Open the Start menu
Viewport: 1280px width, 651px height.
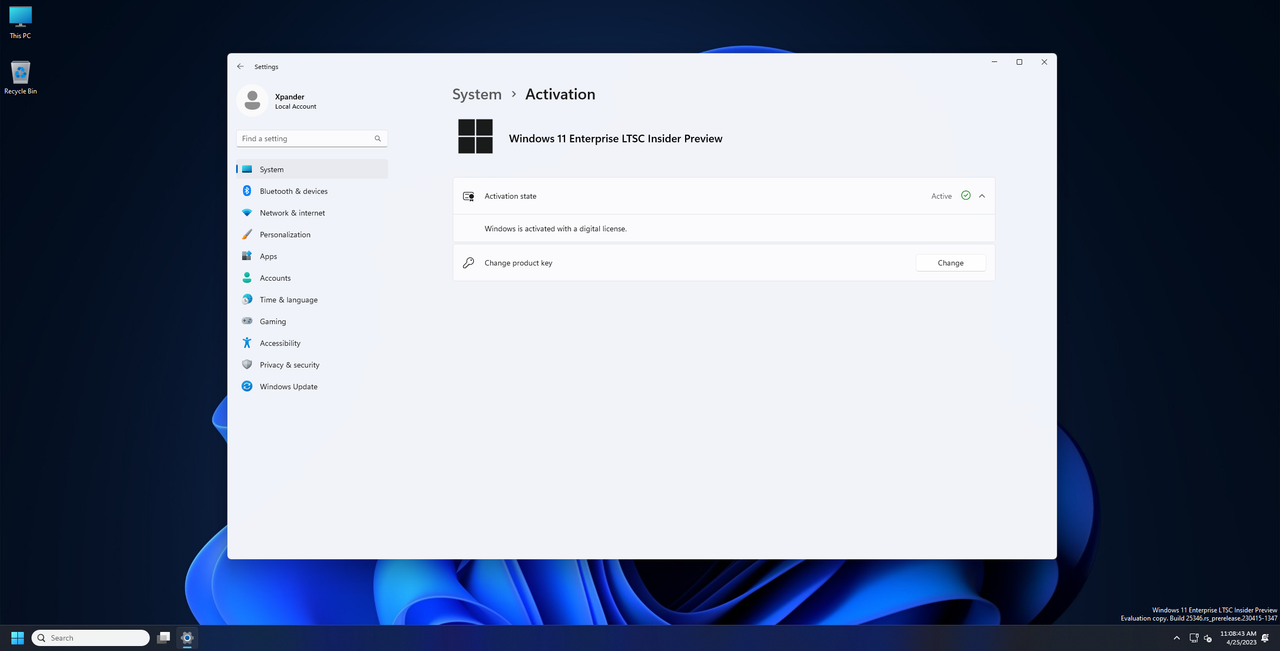click(17, 637)
